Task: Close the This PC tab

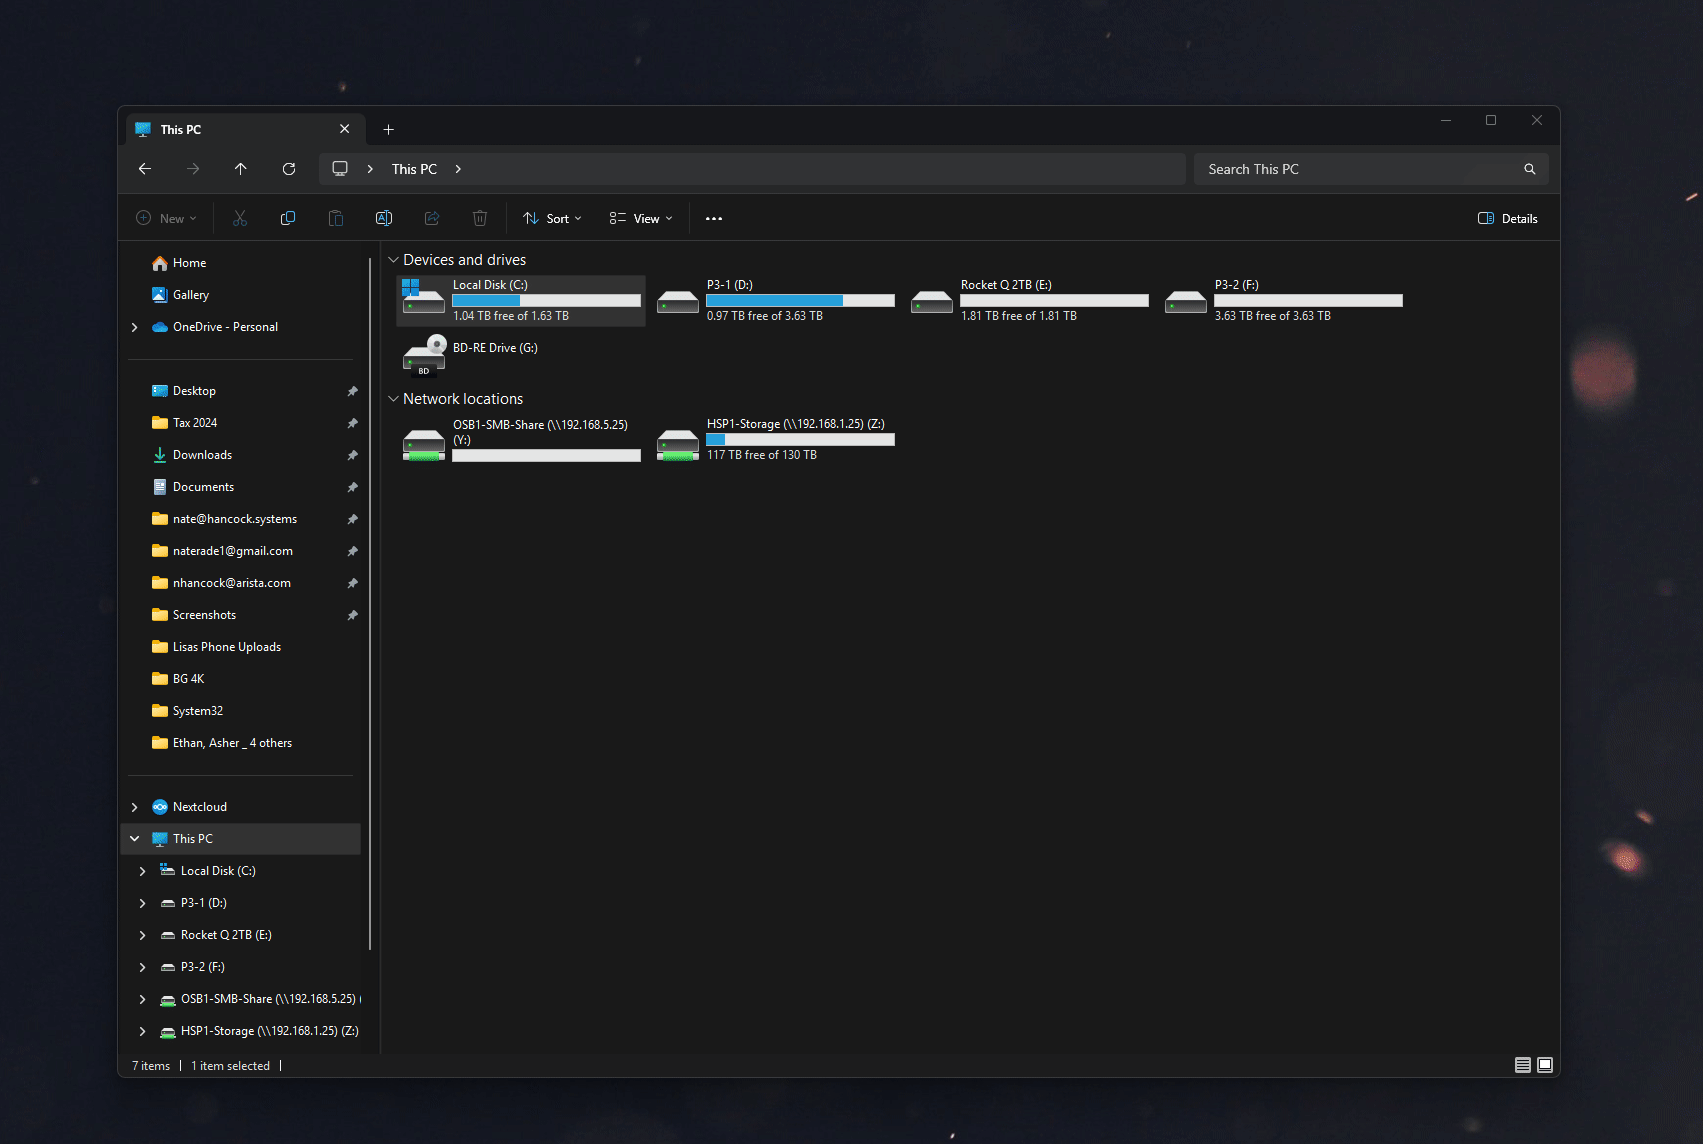Action: (x=345, y=129)
